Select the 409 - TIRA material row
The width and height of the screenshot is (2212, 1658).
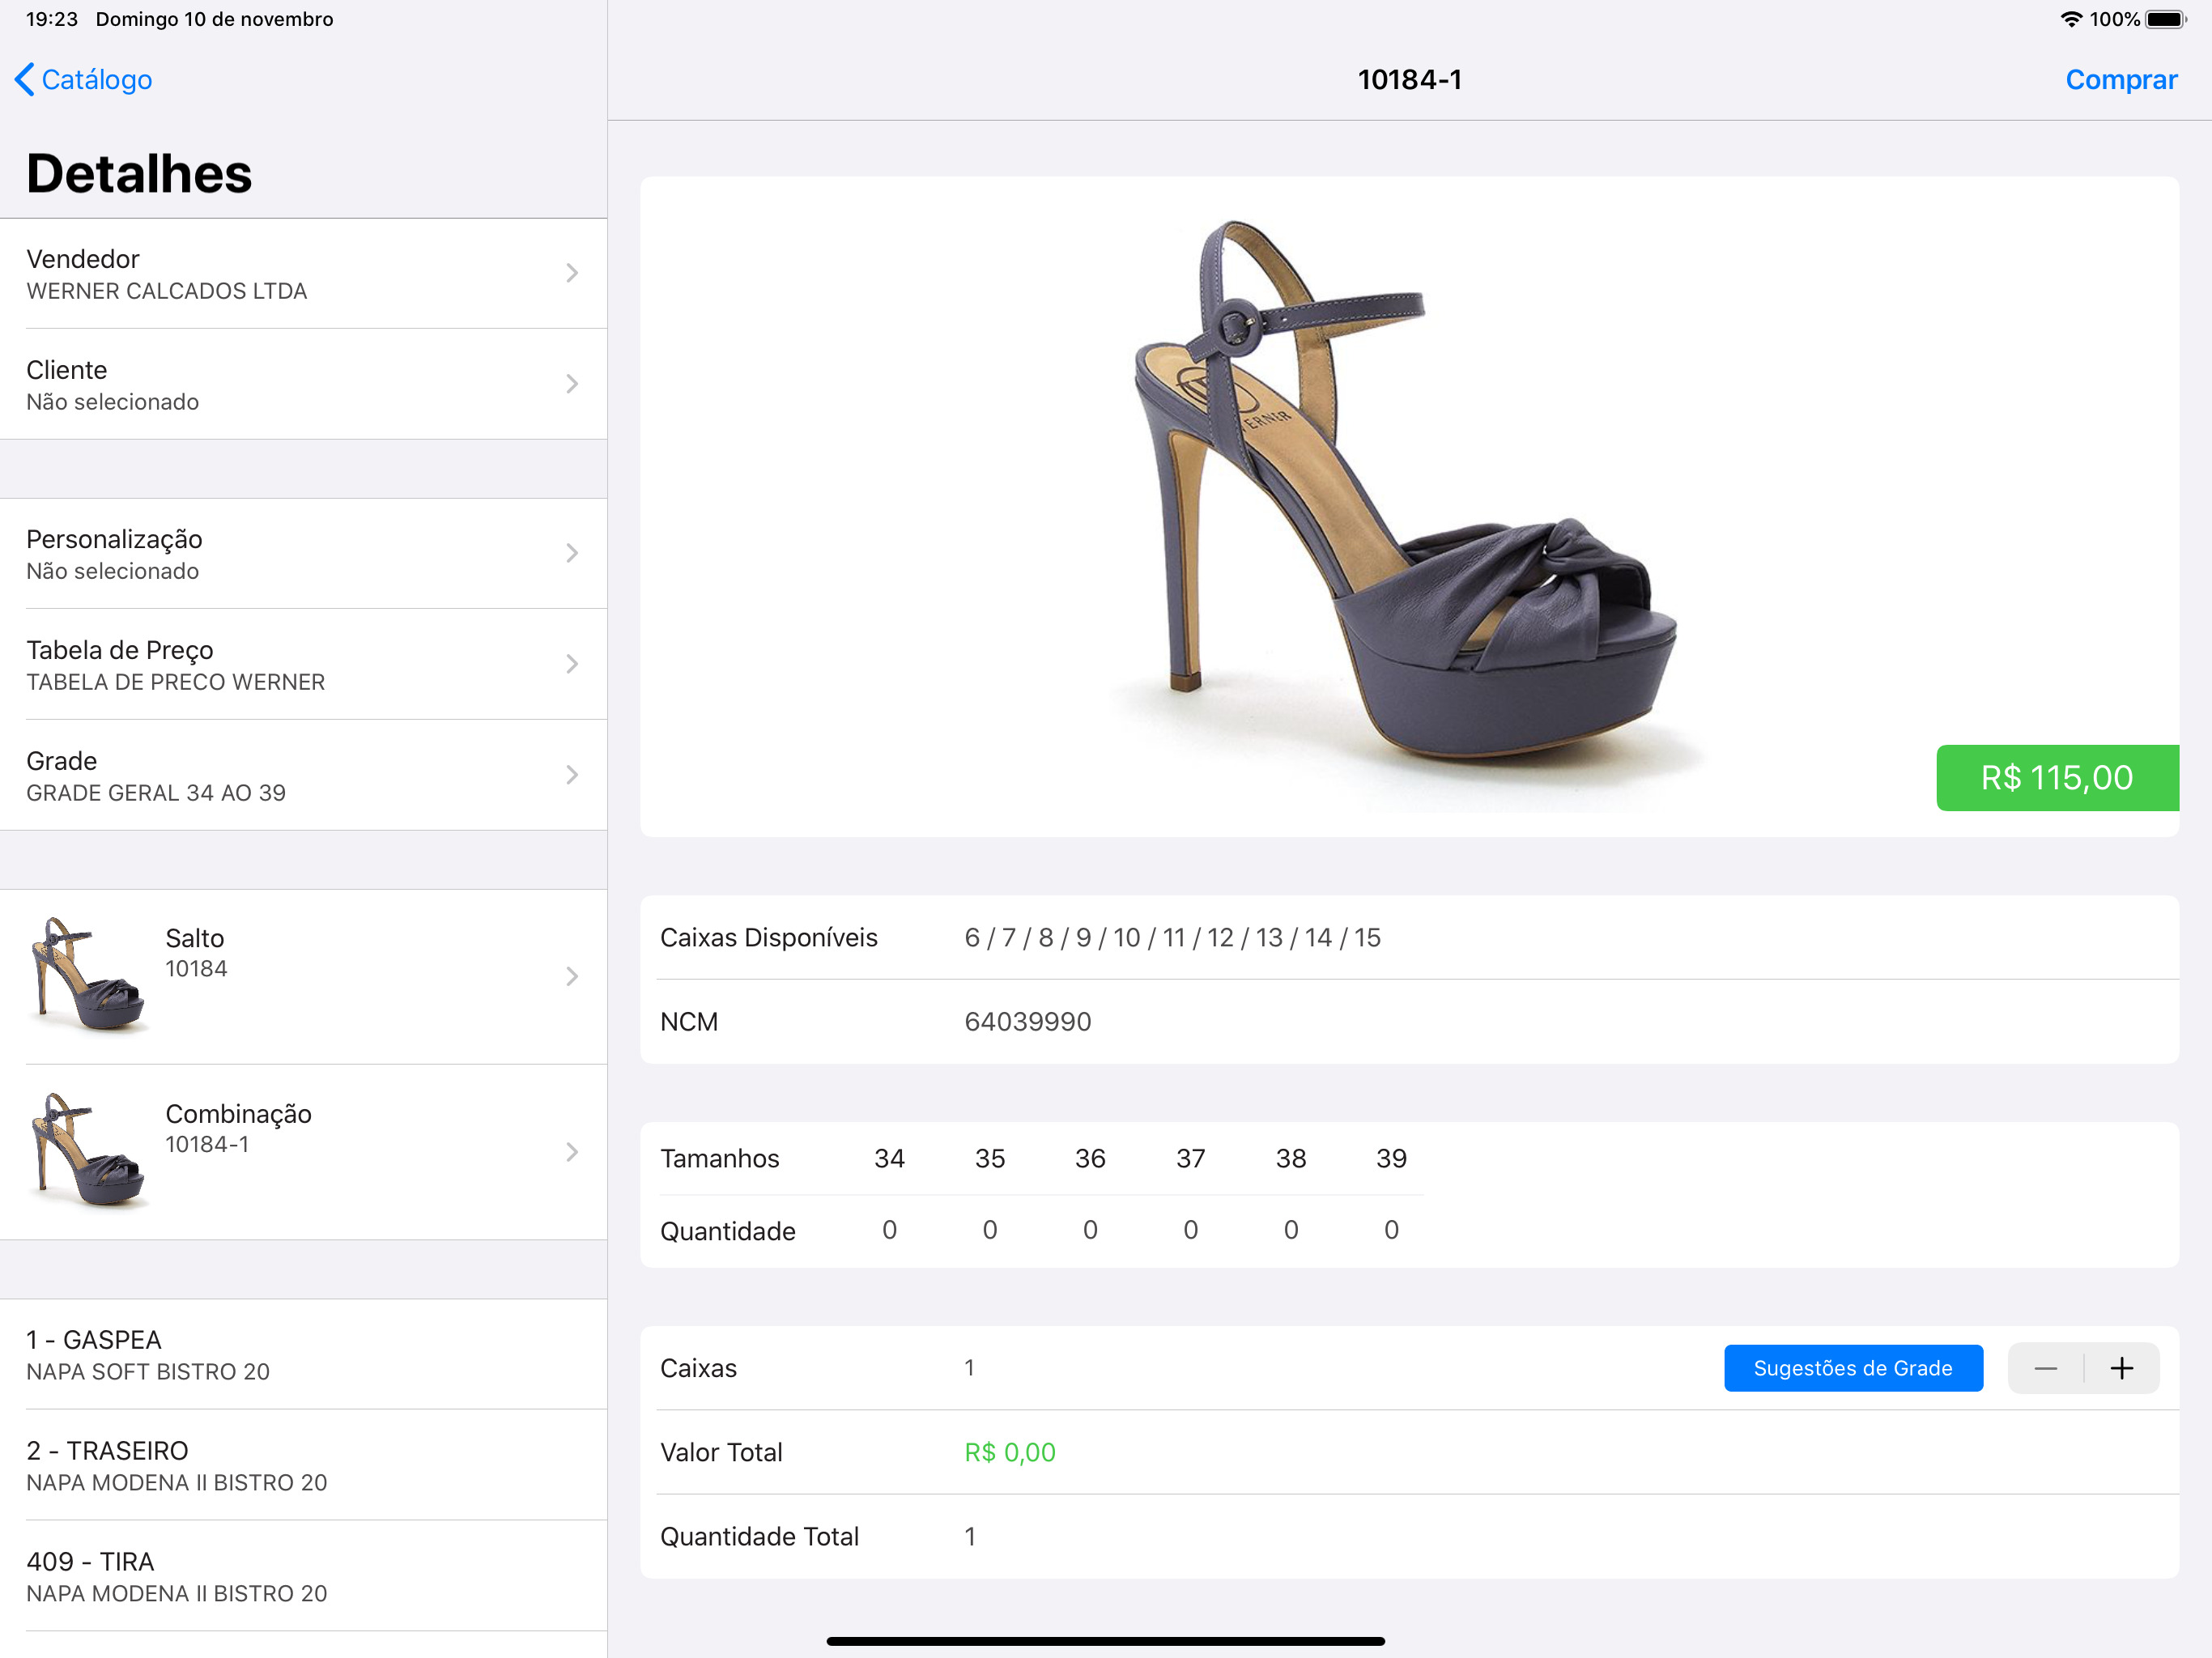(303, 1576)
